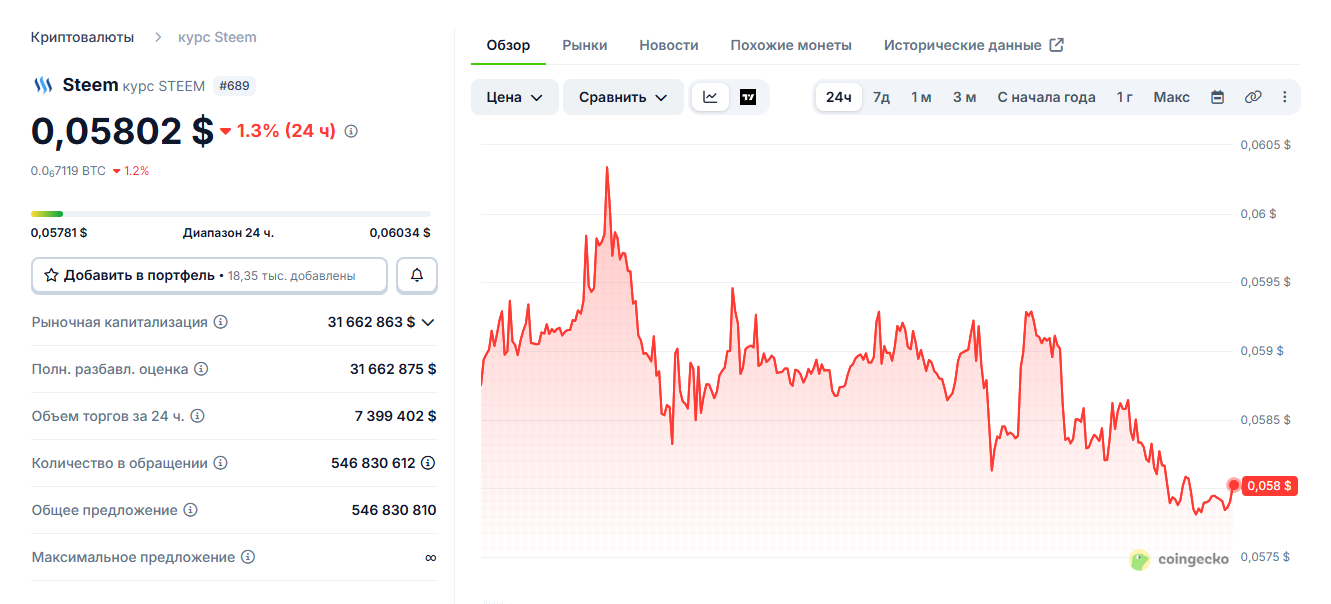Image resolution: width=1331 pixels, height=604 pixels.
Task: Click the 0,0₆7119 BTC value
Action: tap(68, 171)
